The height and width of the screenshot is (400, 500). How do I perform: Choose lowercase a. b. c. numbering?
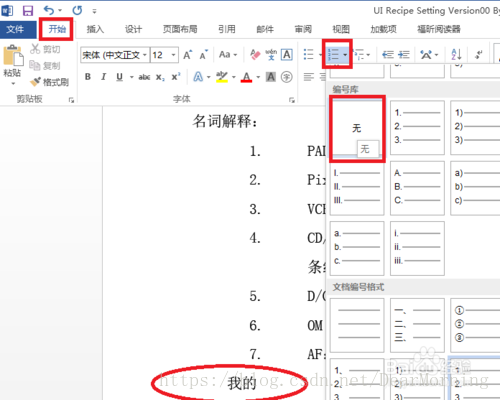[357, 248]
